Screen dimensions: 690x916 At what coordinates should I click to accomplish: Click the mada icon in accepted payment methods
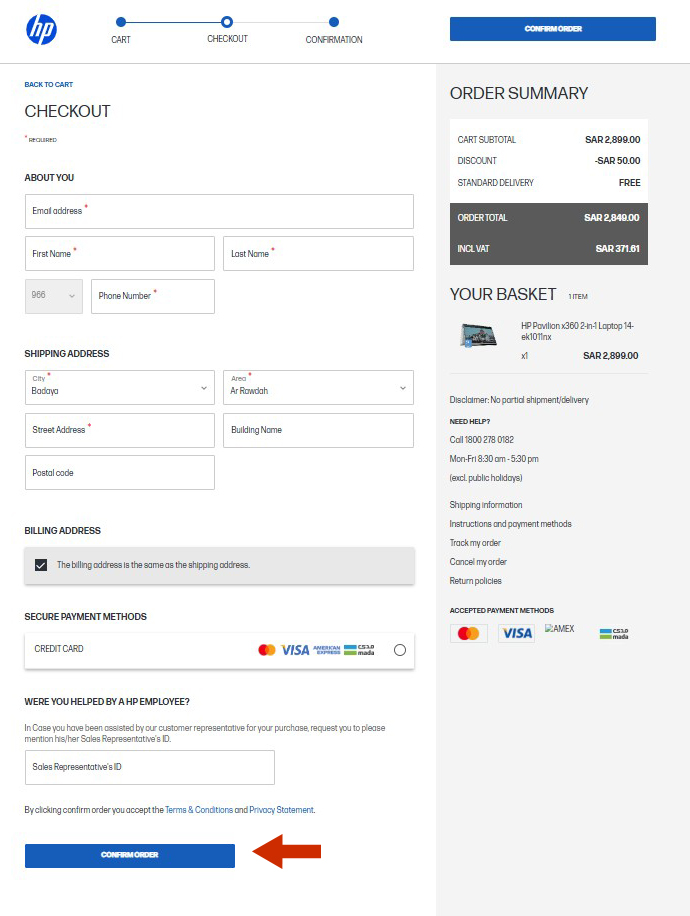pos(614,633)
